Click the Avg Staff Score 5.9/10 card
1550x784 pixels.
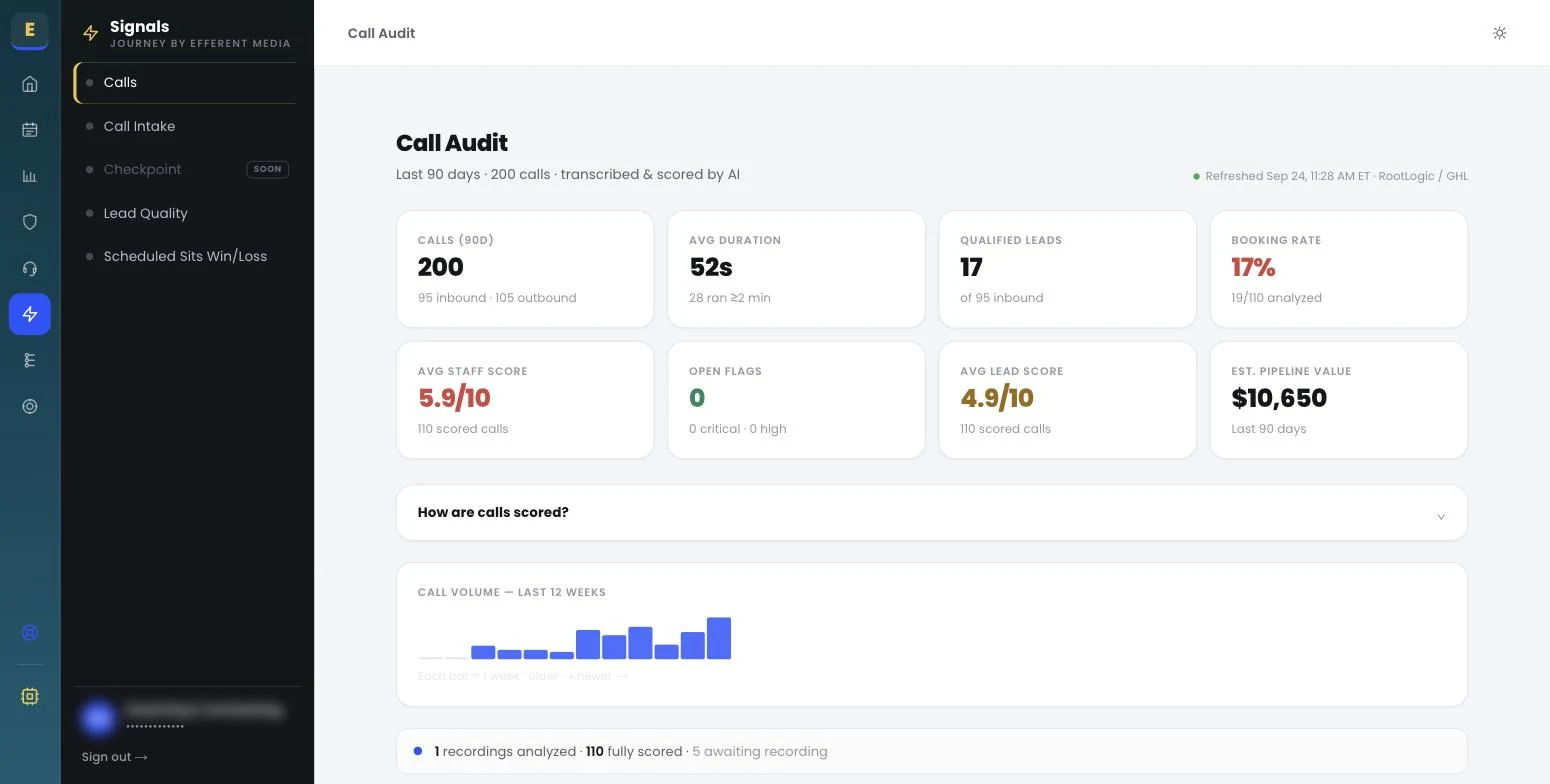point(525,400)
